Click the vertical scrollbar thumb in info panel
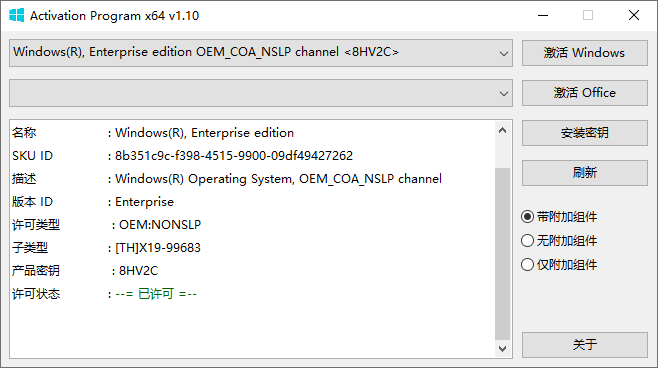 pyautogui.click(x=502, y=253)
